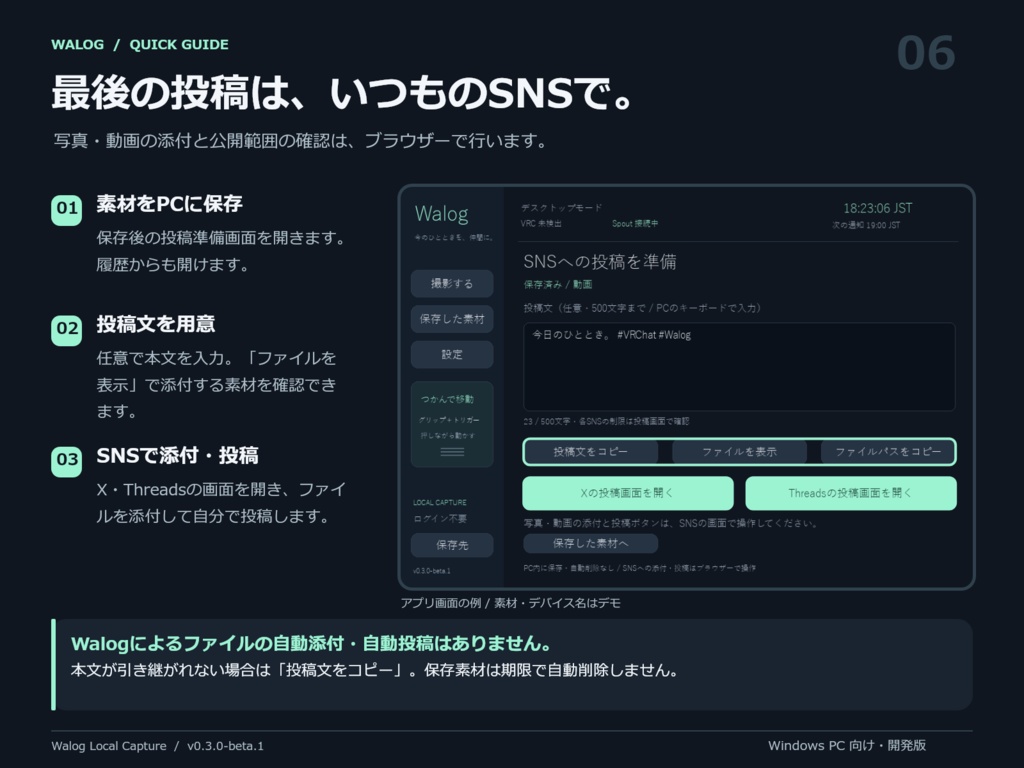Click the つかんで移動 grab handle panel

click(x=452, y=424)
